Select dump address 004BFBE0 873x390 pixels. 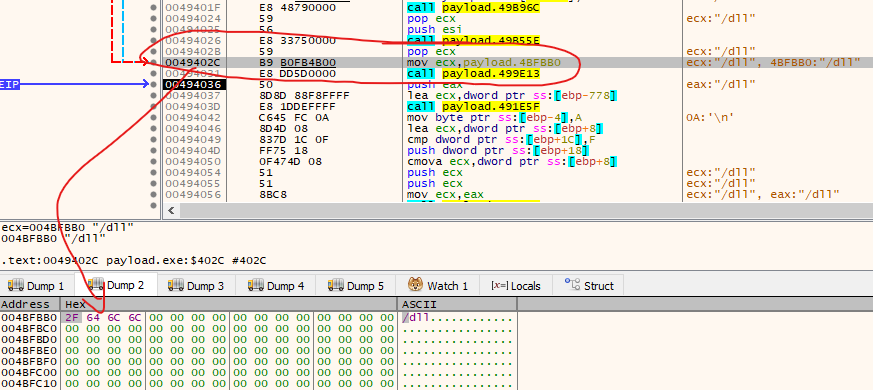pyautogui.click(x=29, y=350)
